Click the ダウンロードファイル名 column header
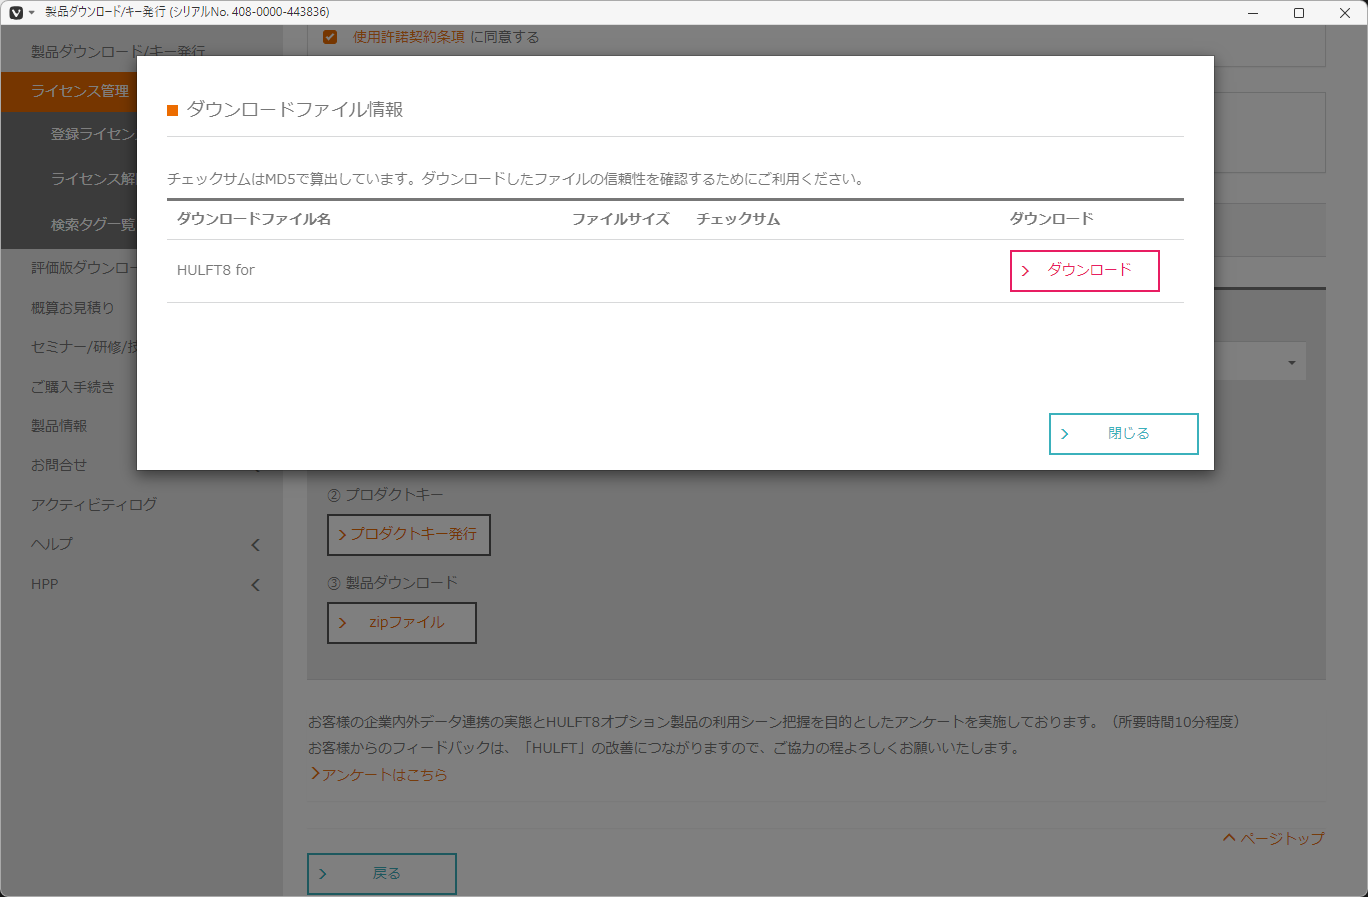Image resolution: width=1368 pixels, height=897 pixels. (x=254, y=219)
